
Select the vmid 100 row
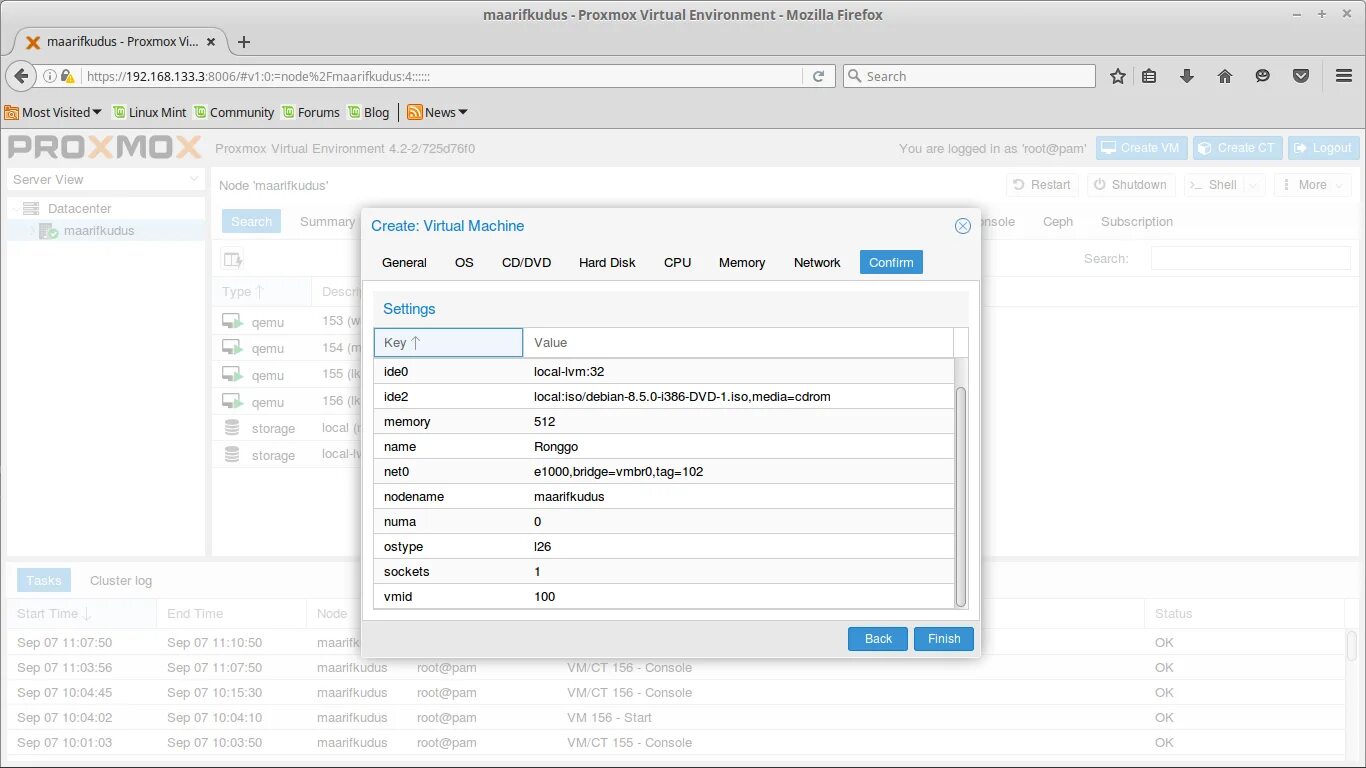[664, 596]
